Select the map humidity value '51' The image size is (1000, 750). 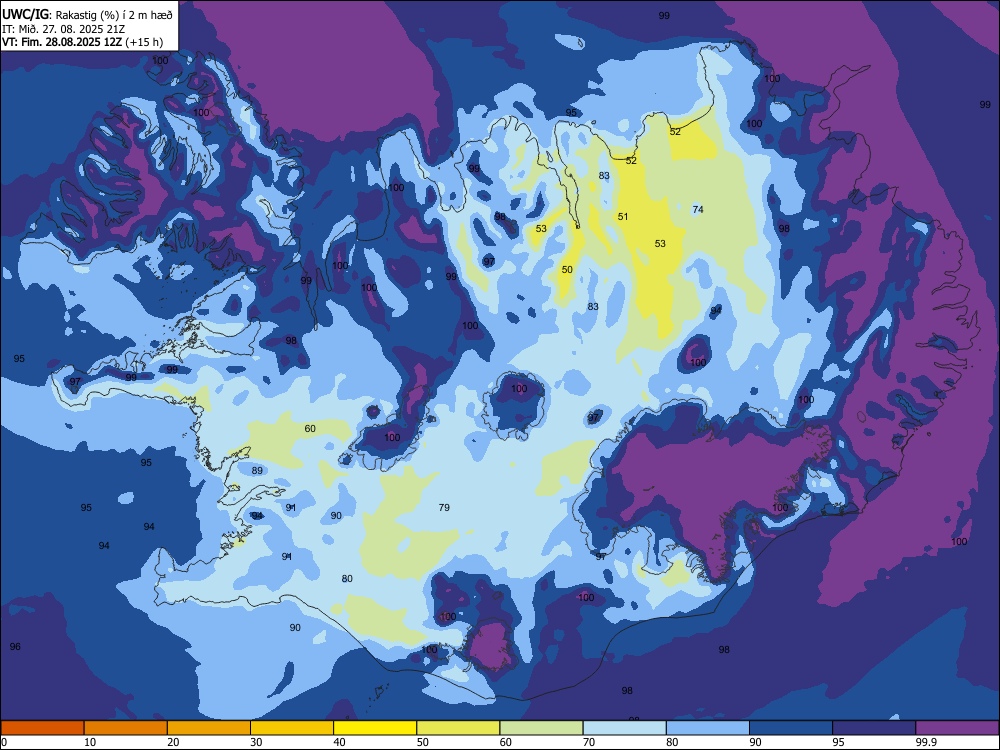tap(623, 217)
